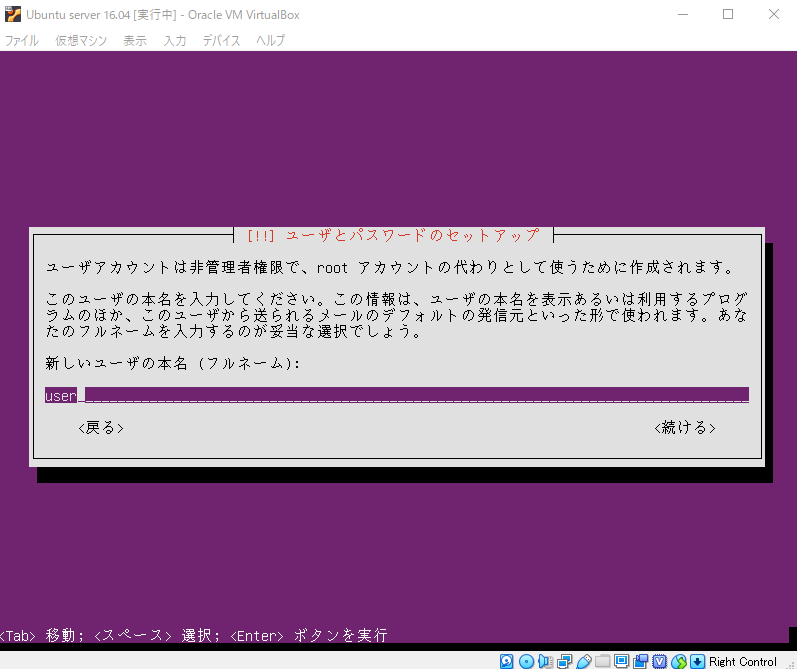The height and width of the screenshot is (669, 797).
Task: Click the full name input field containing user
Action: (396, 395)
